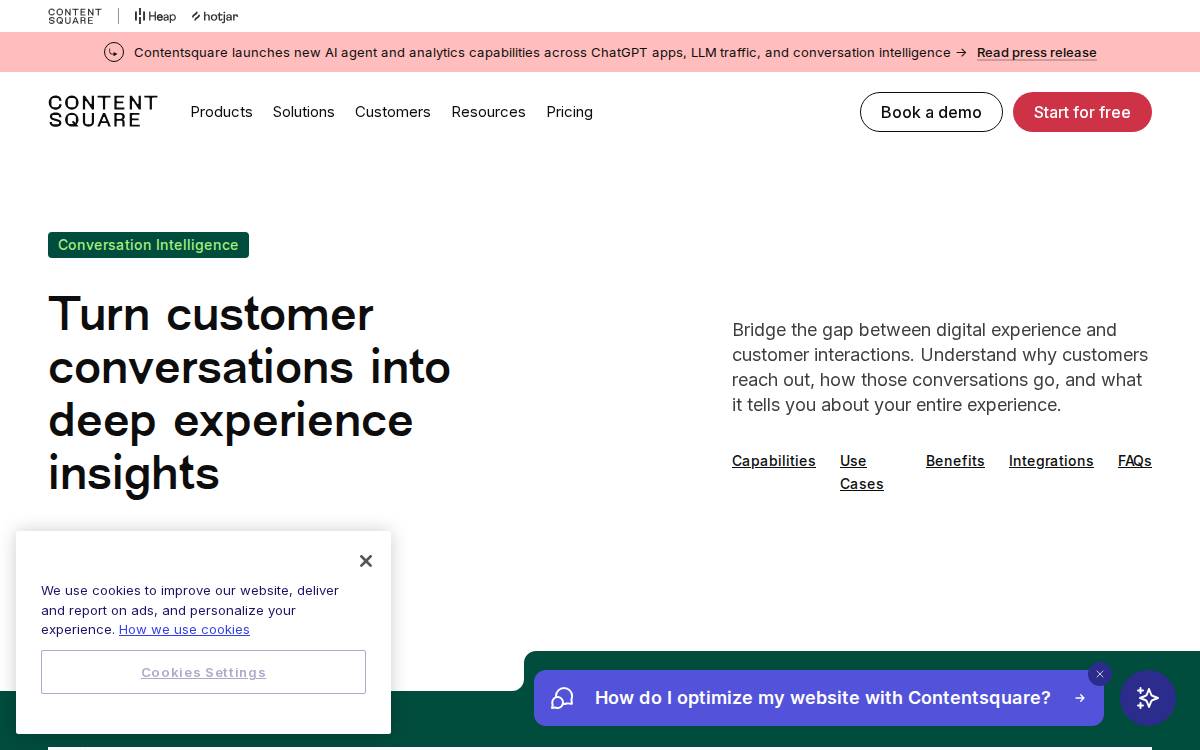The width and height of the screenshot is (1200, 750).
Task: Jump to the Capabilities section
Action: [774, 461]
